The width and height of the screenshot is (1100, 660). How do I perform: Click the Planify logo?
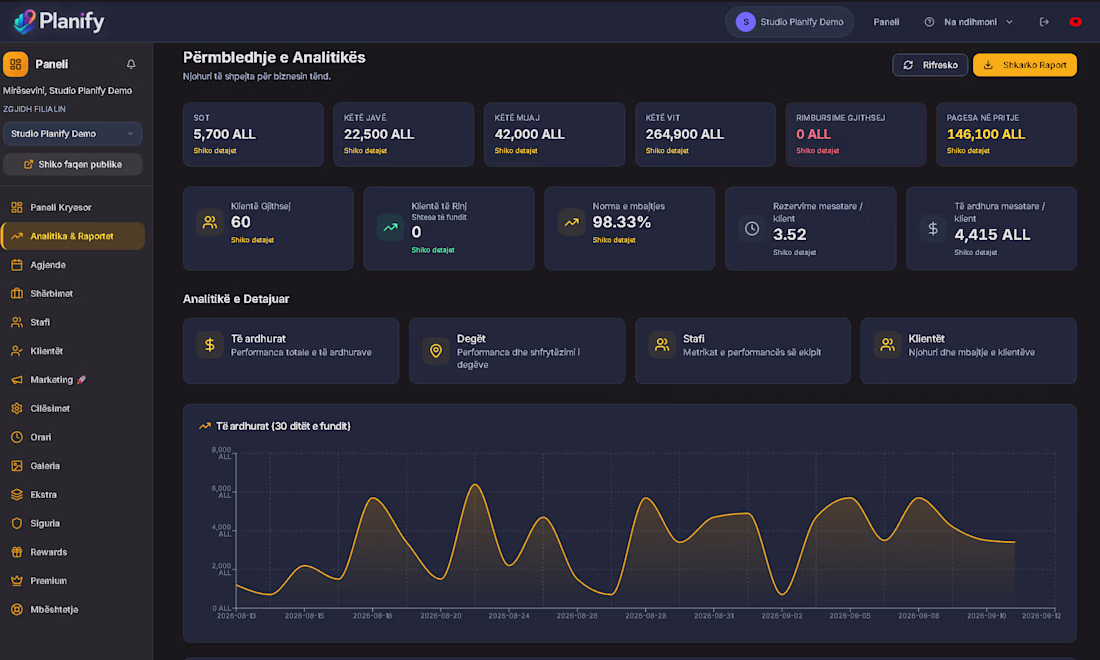pos(59,22)
